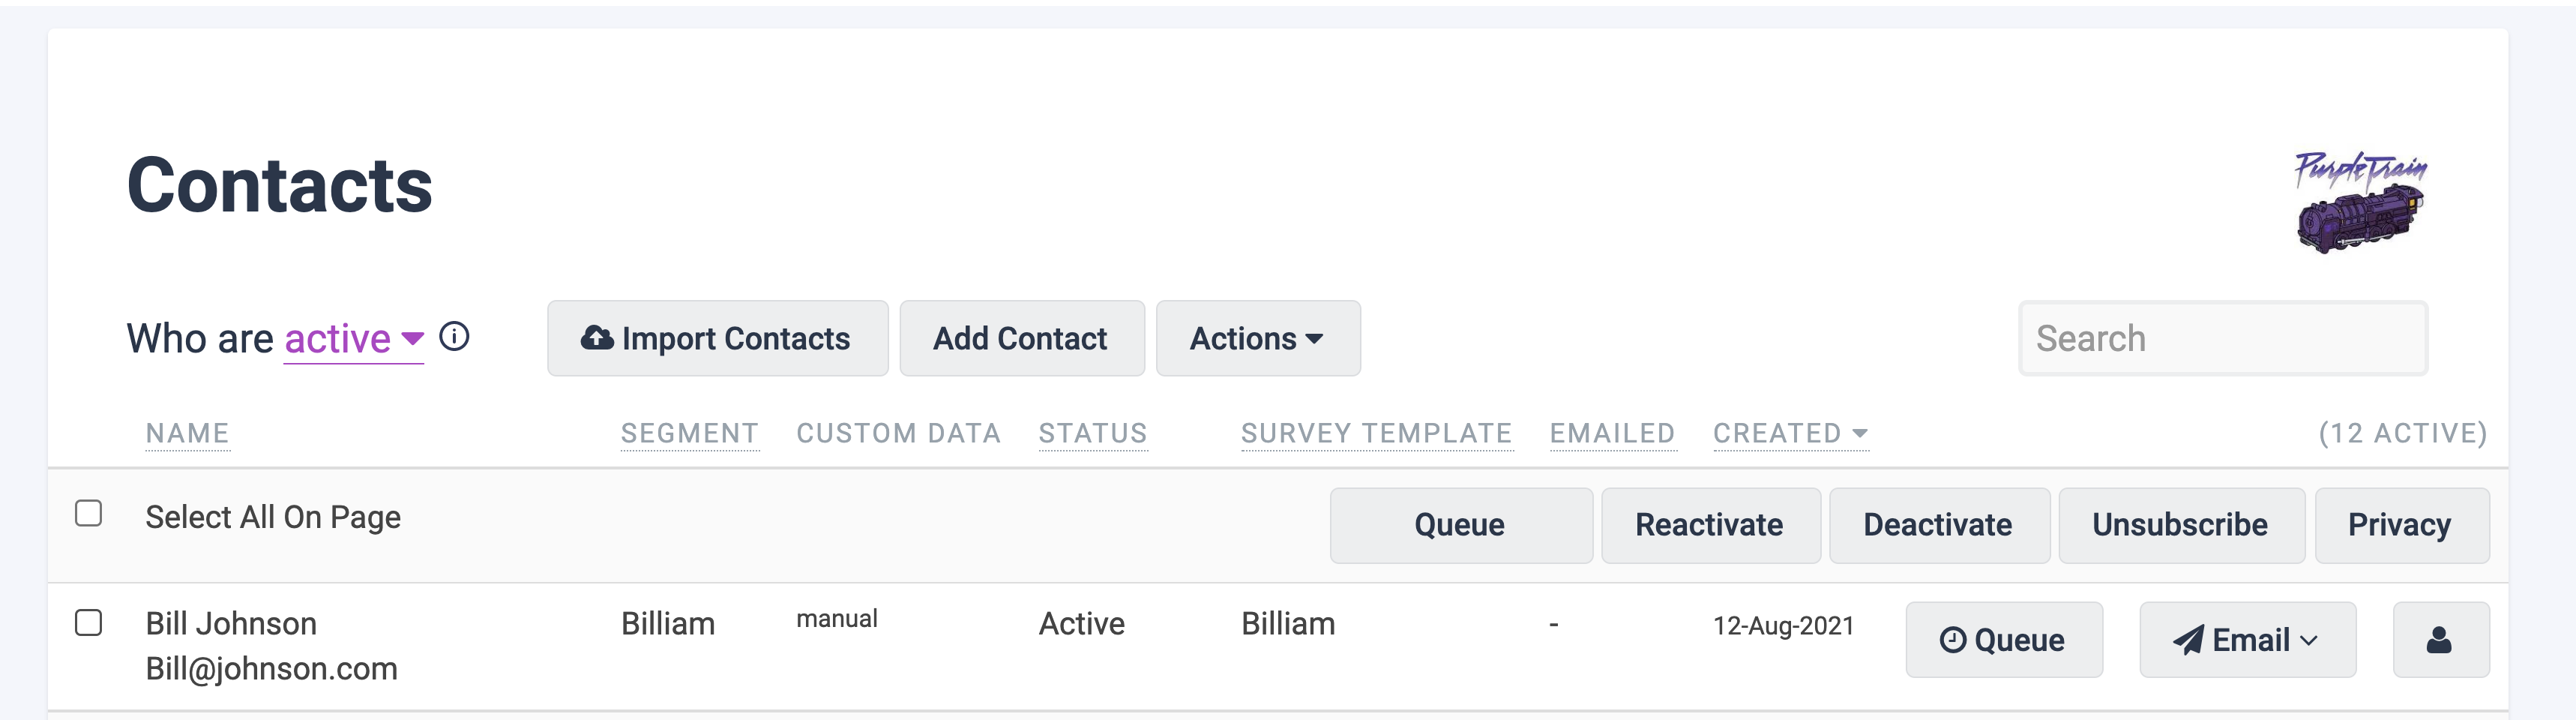Click the Purple Train logo
2576x720 pixels.
pyautogui.click(x=2360, y=202)
